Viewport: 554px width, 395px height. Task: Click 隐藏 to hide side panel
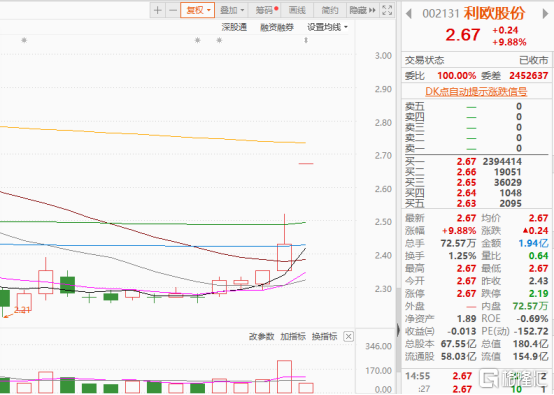tap(362, 10)
